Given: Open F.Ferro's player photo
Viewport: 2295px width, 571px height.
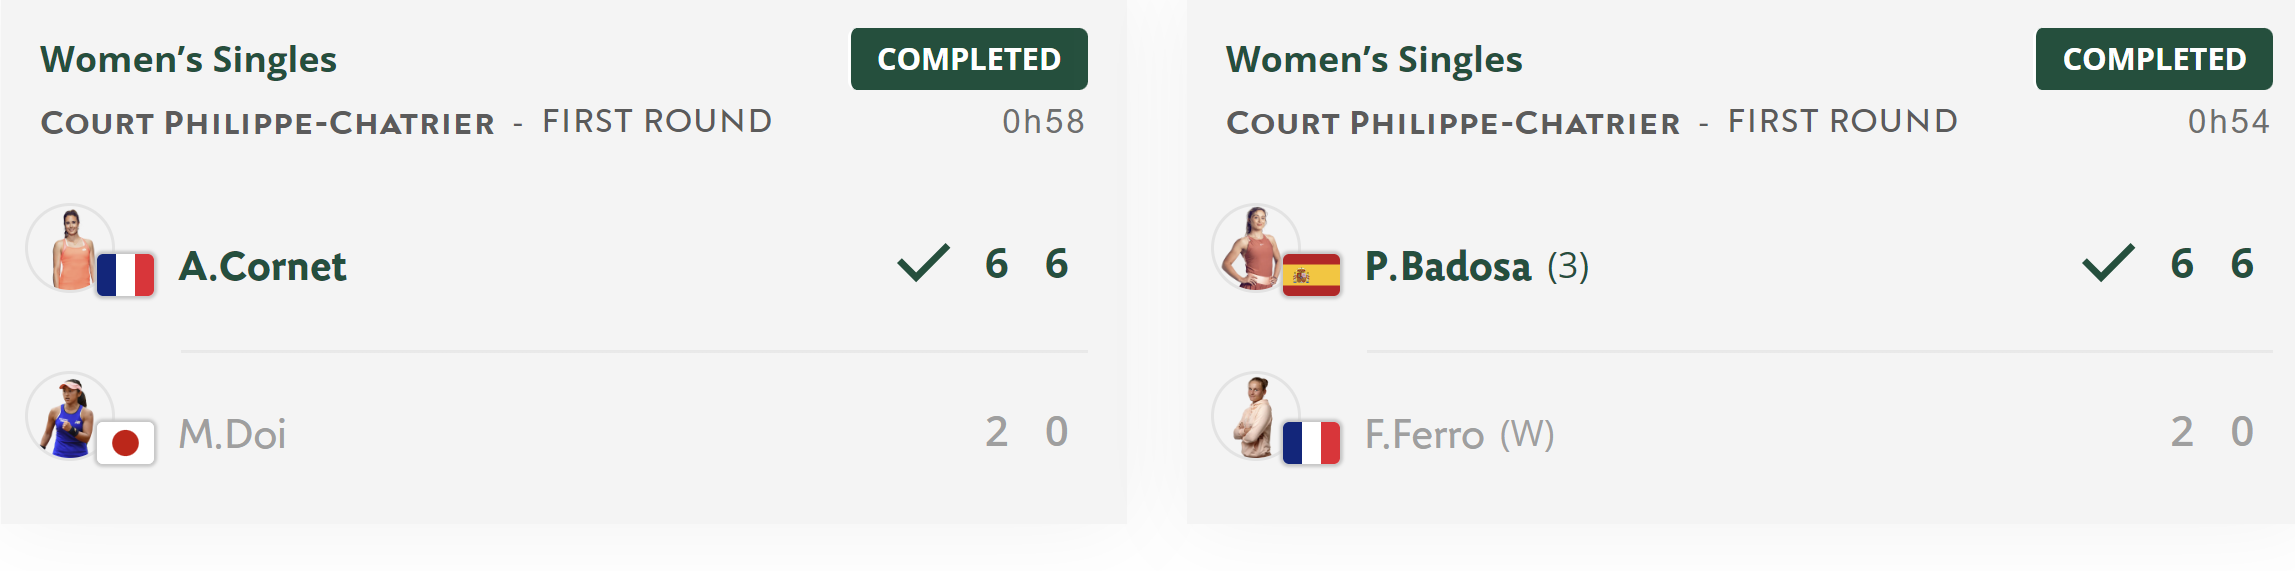Looking at the screenshot, I should point(1255,416).
